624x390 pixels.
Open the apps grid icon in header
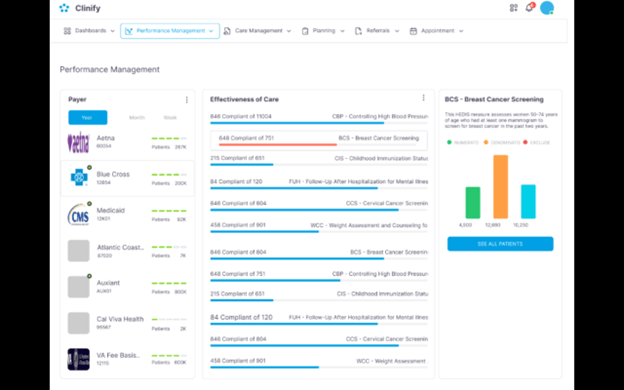coord(513,8)
